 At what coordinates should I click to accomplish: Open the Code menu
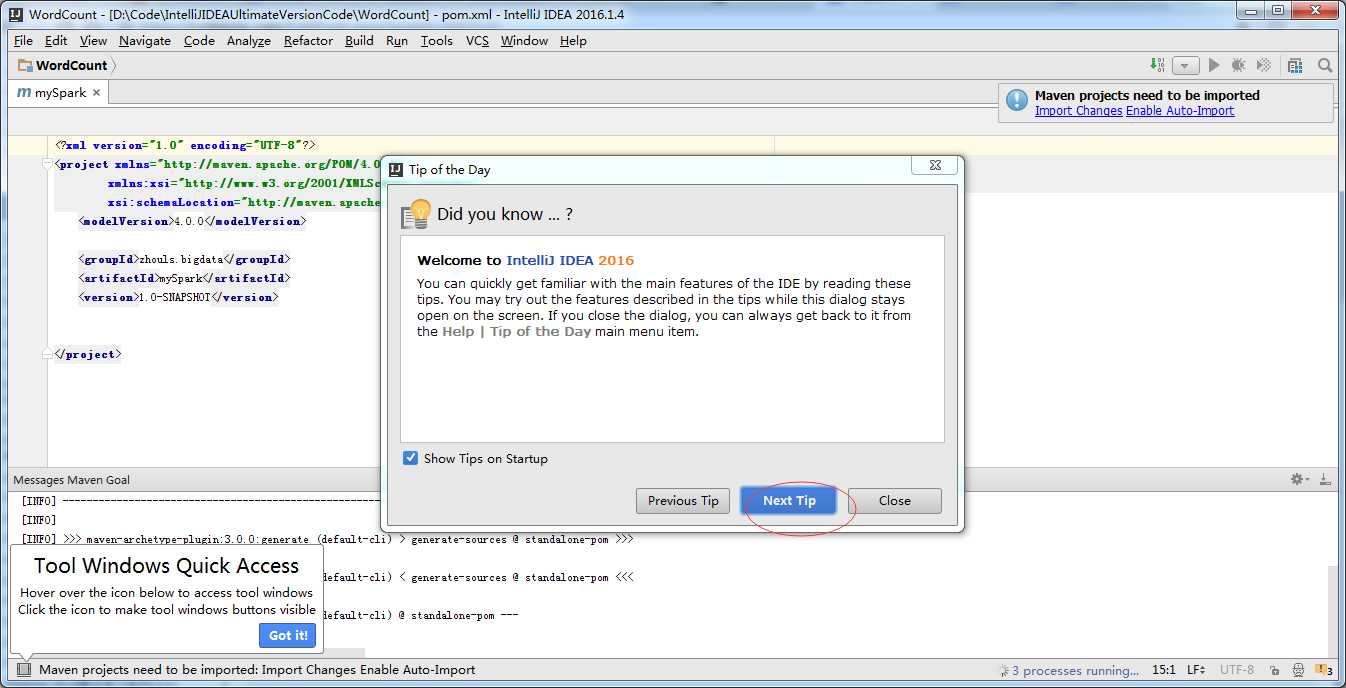point(199,41)
